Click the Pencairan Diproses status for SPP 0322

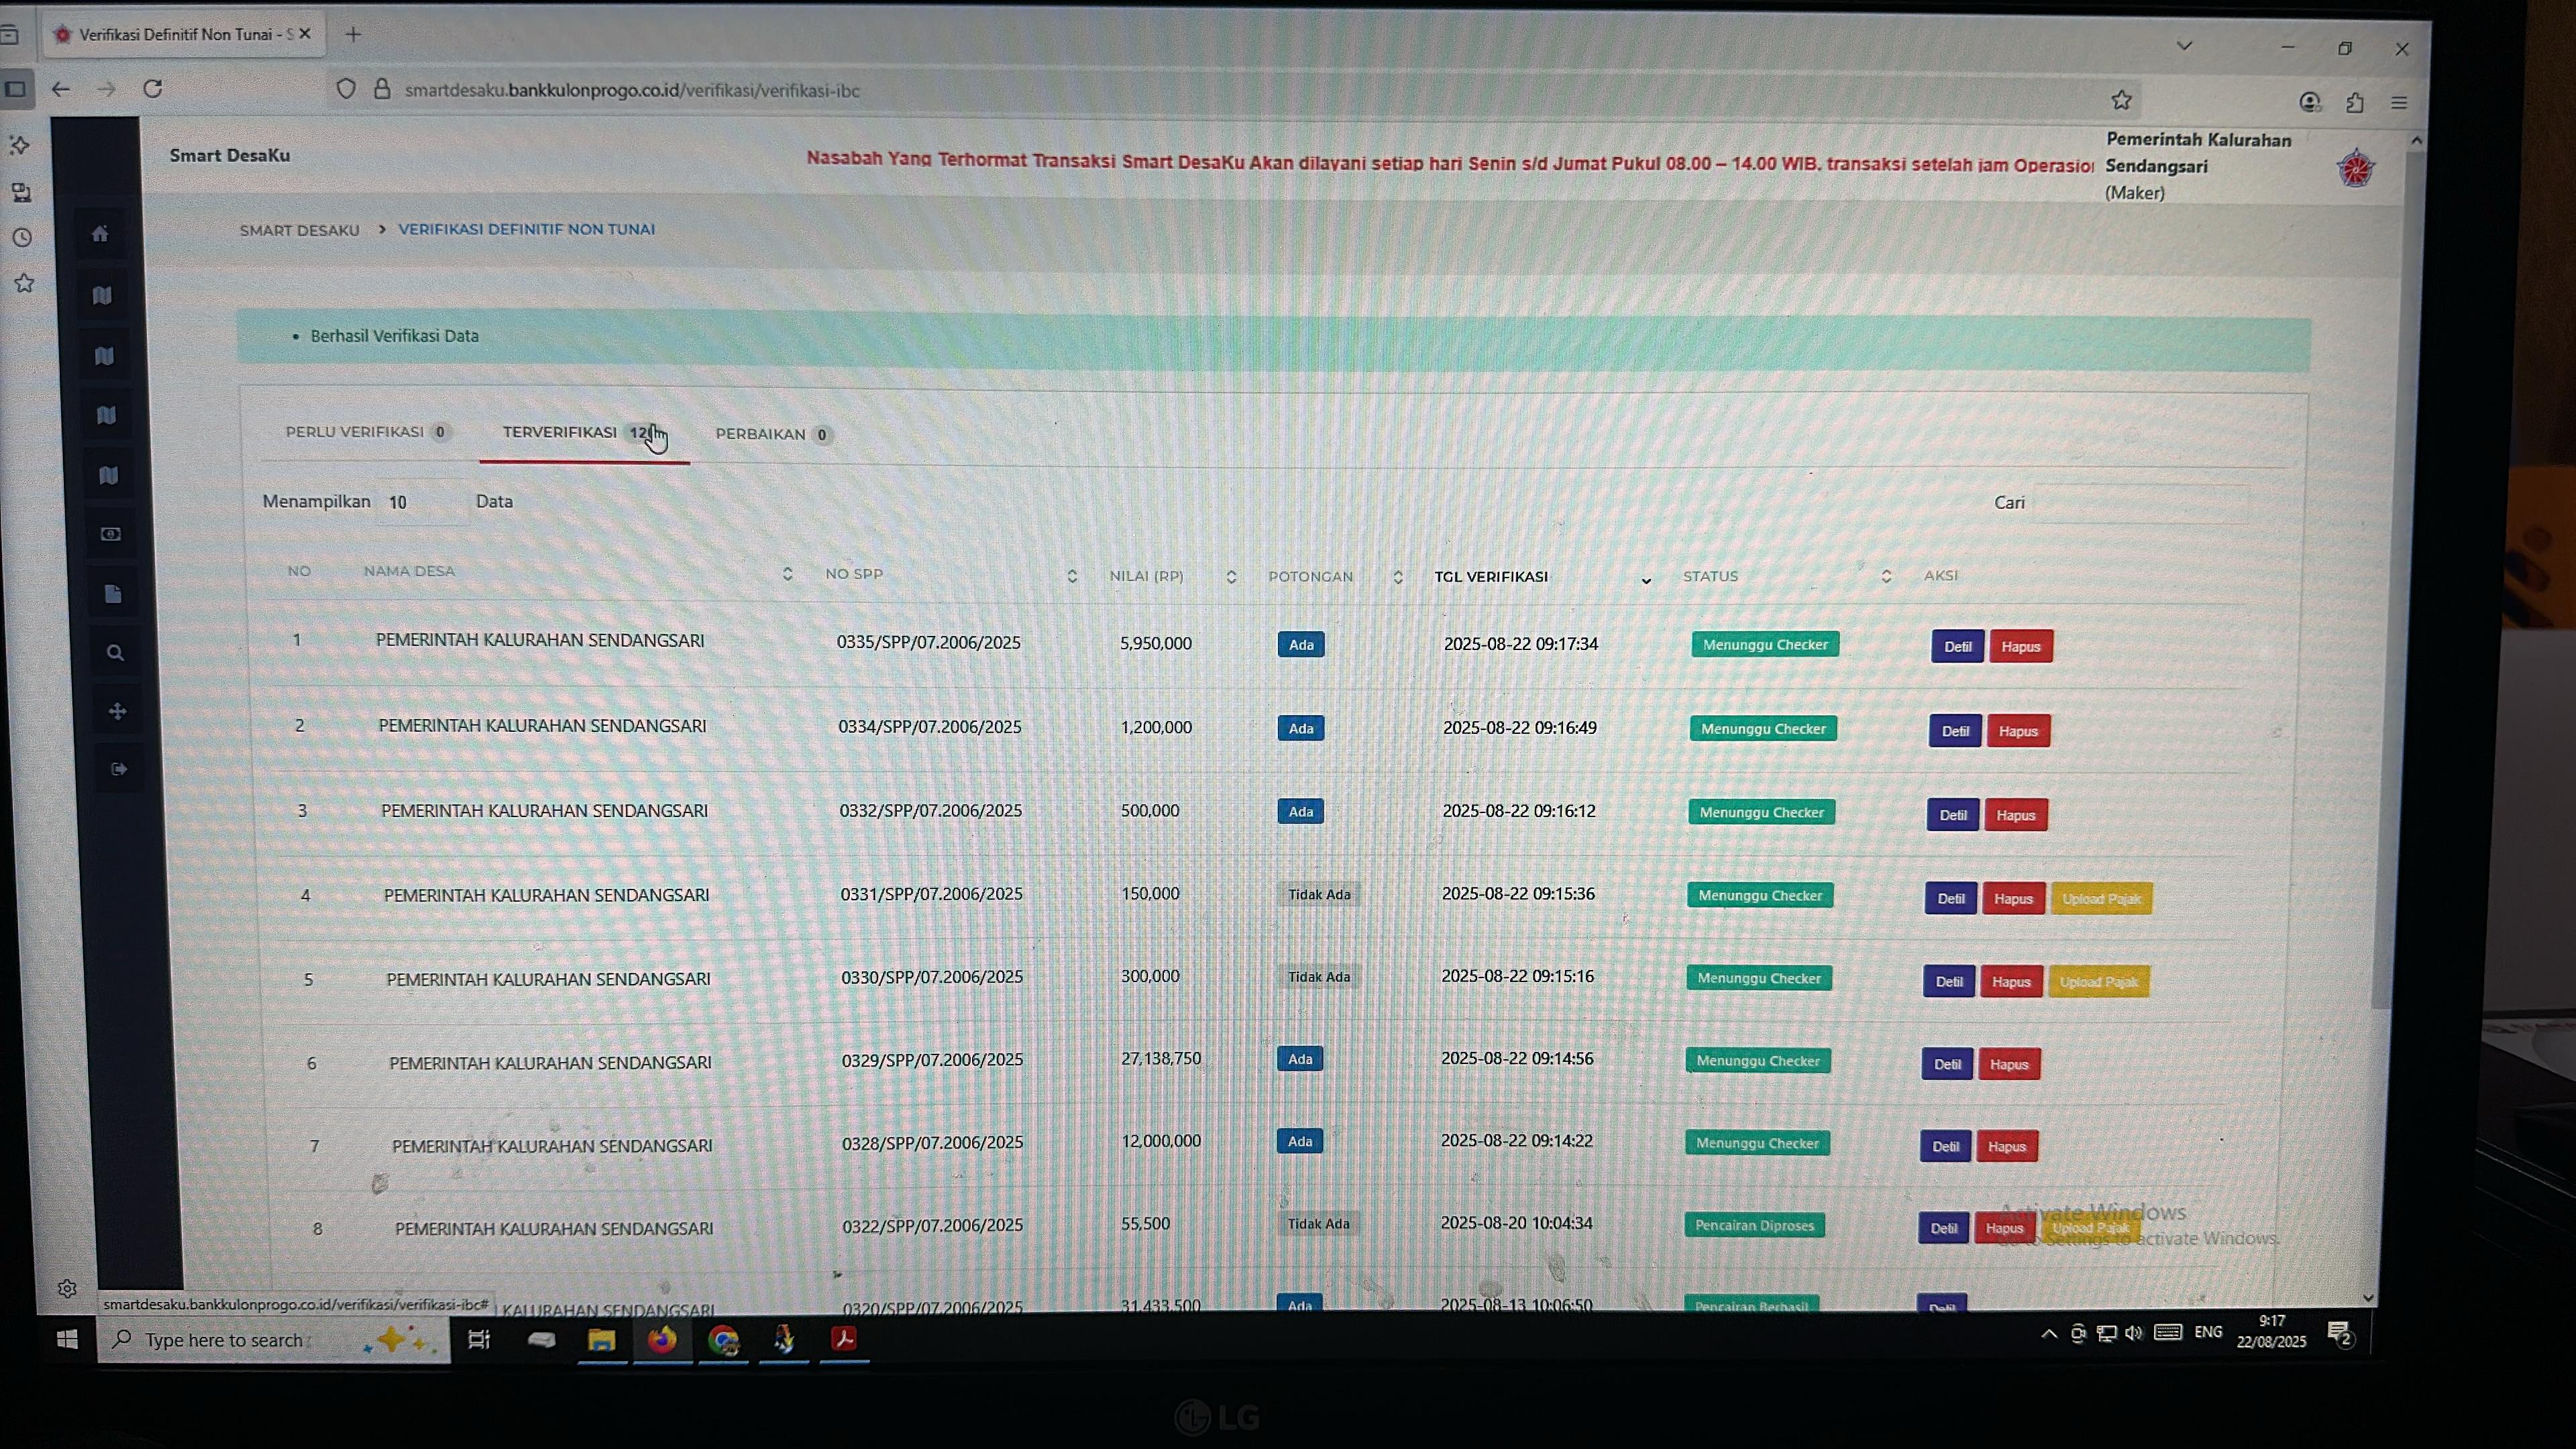(1754, 1225)
